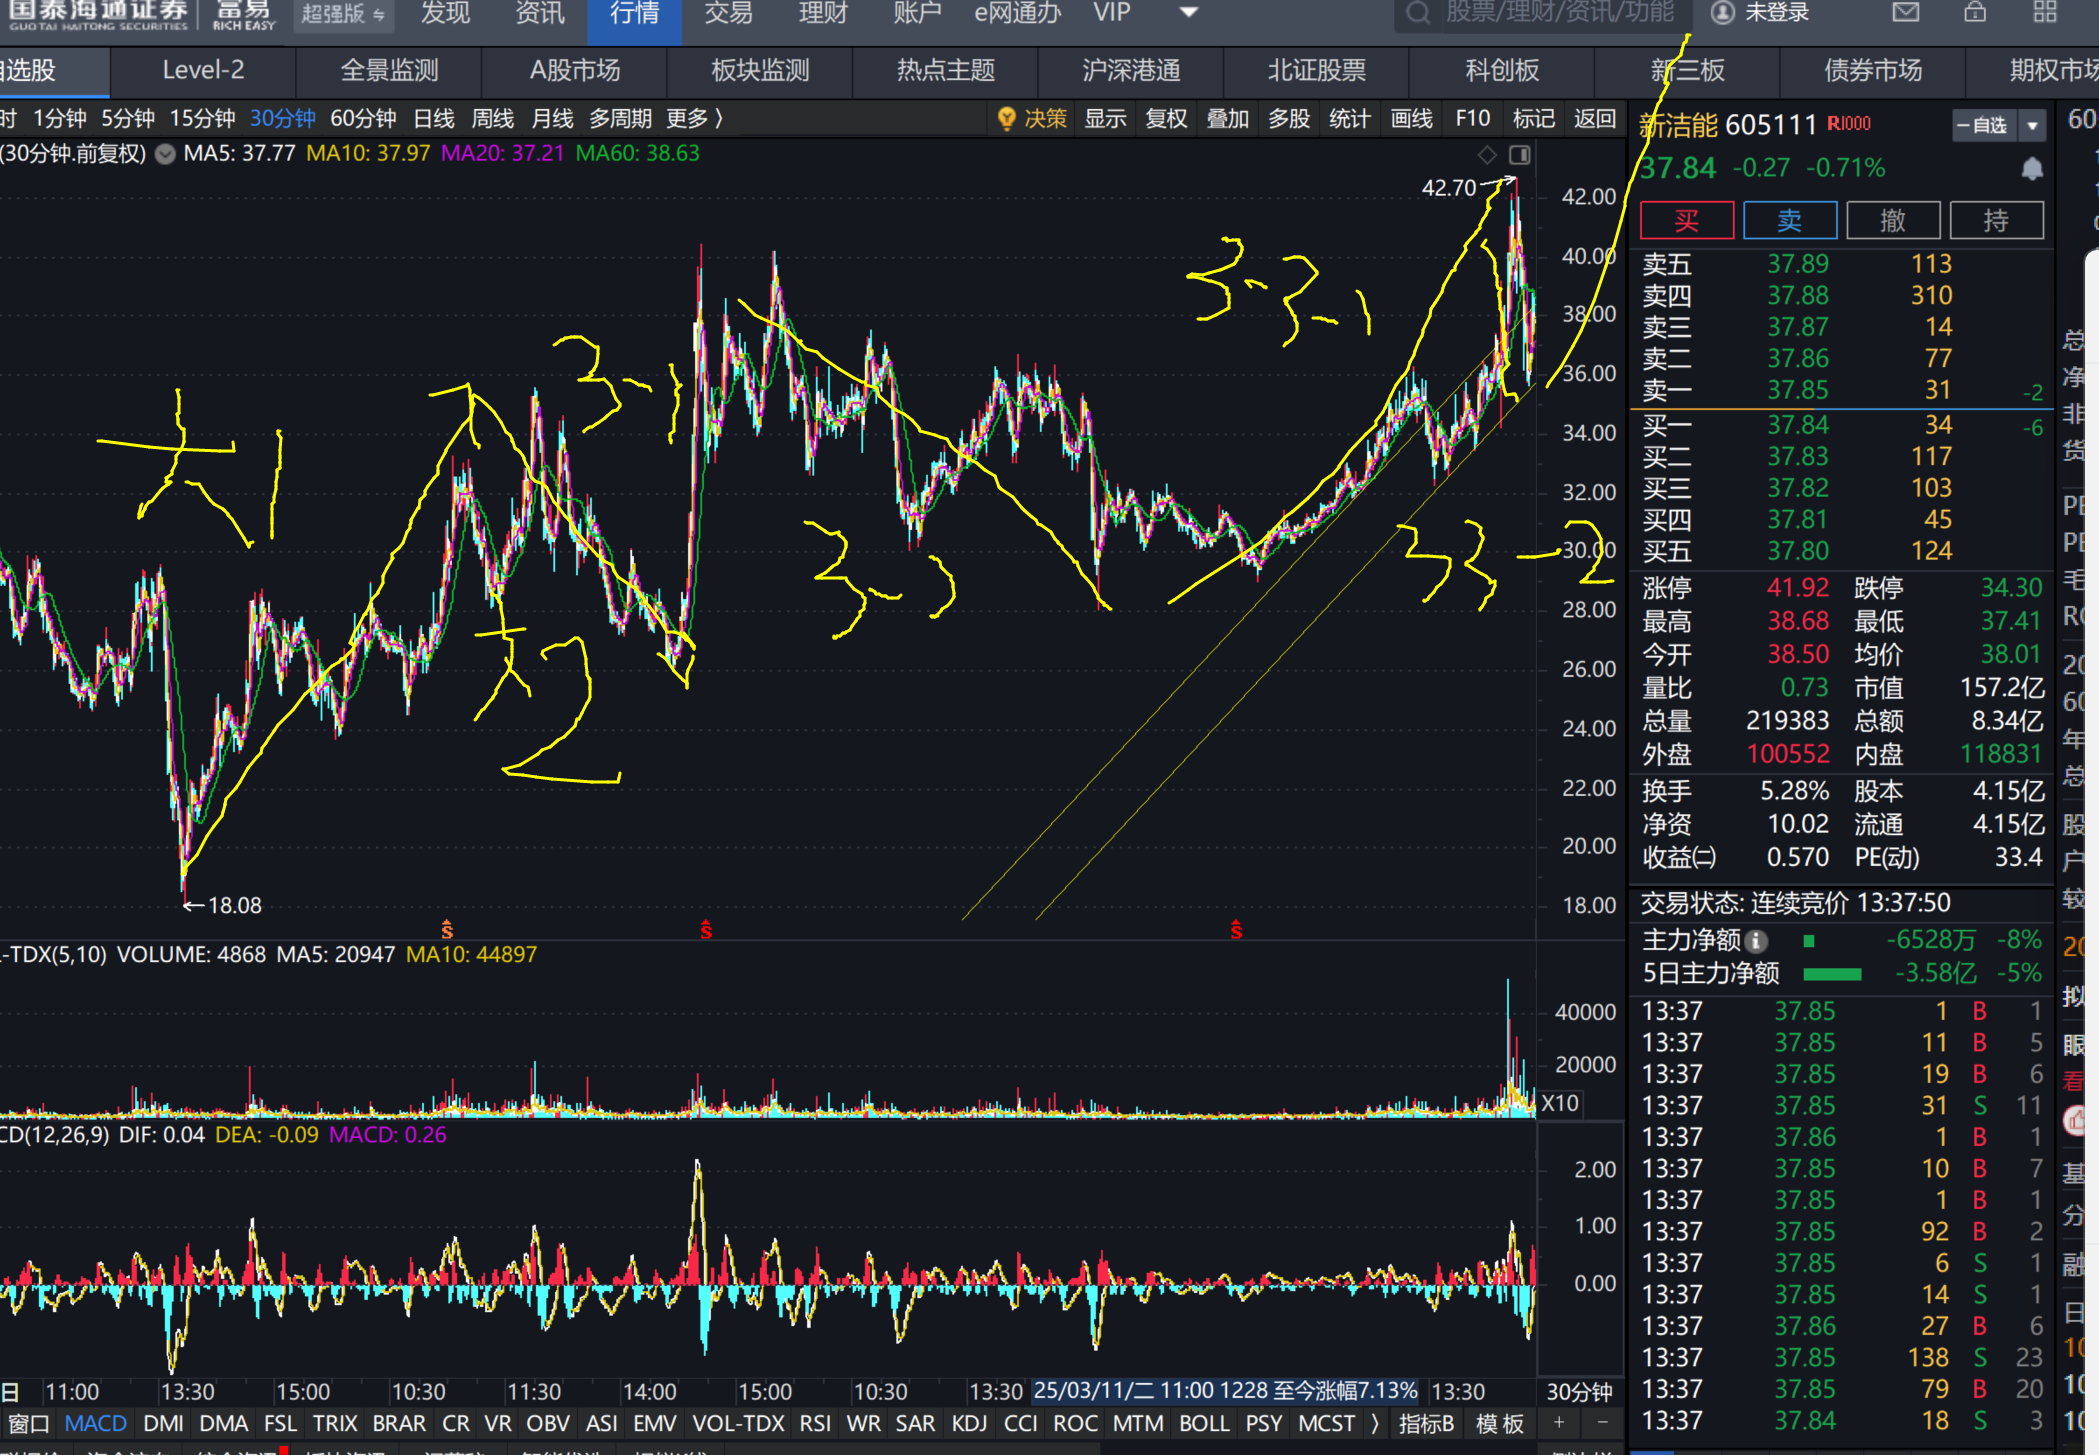2099x1455 pixels.
Task: Click the mail envelope icon
Action: 1906,12
